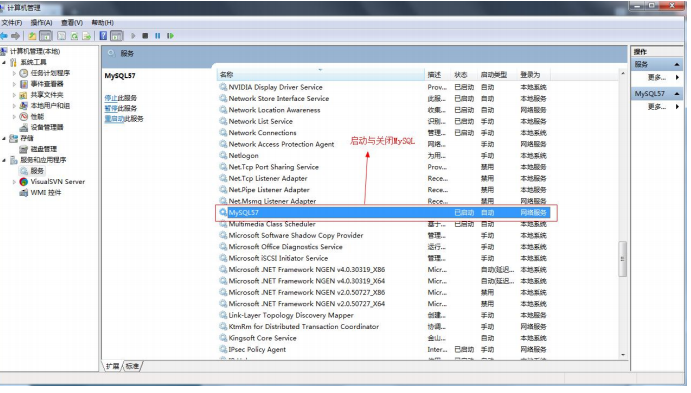Click the Export List toolbar icon

pyautogui.click(x=87, y=36)
